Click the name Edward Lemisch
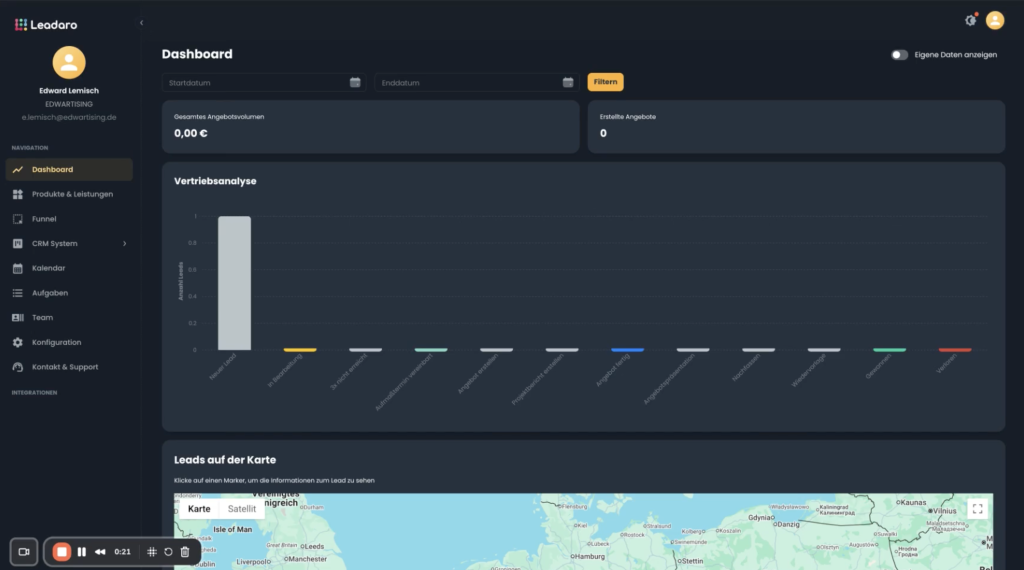The height and width of the screenshot is (570, 1024). click(69, 91)
